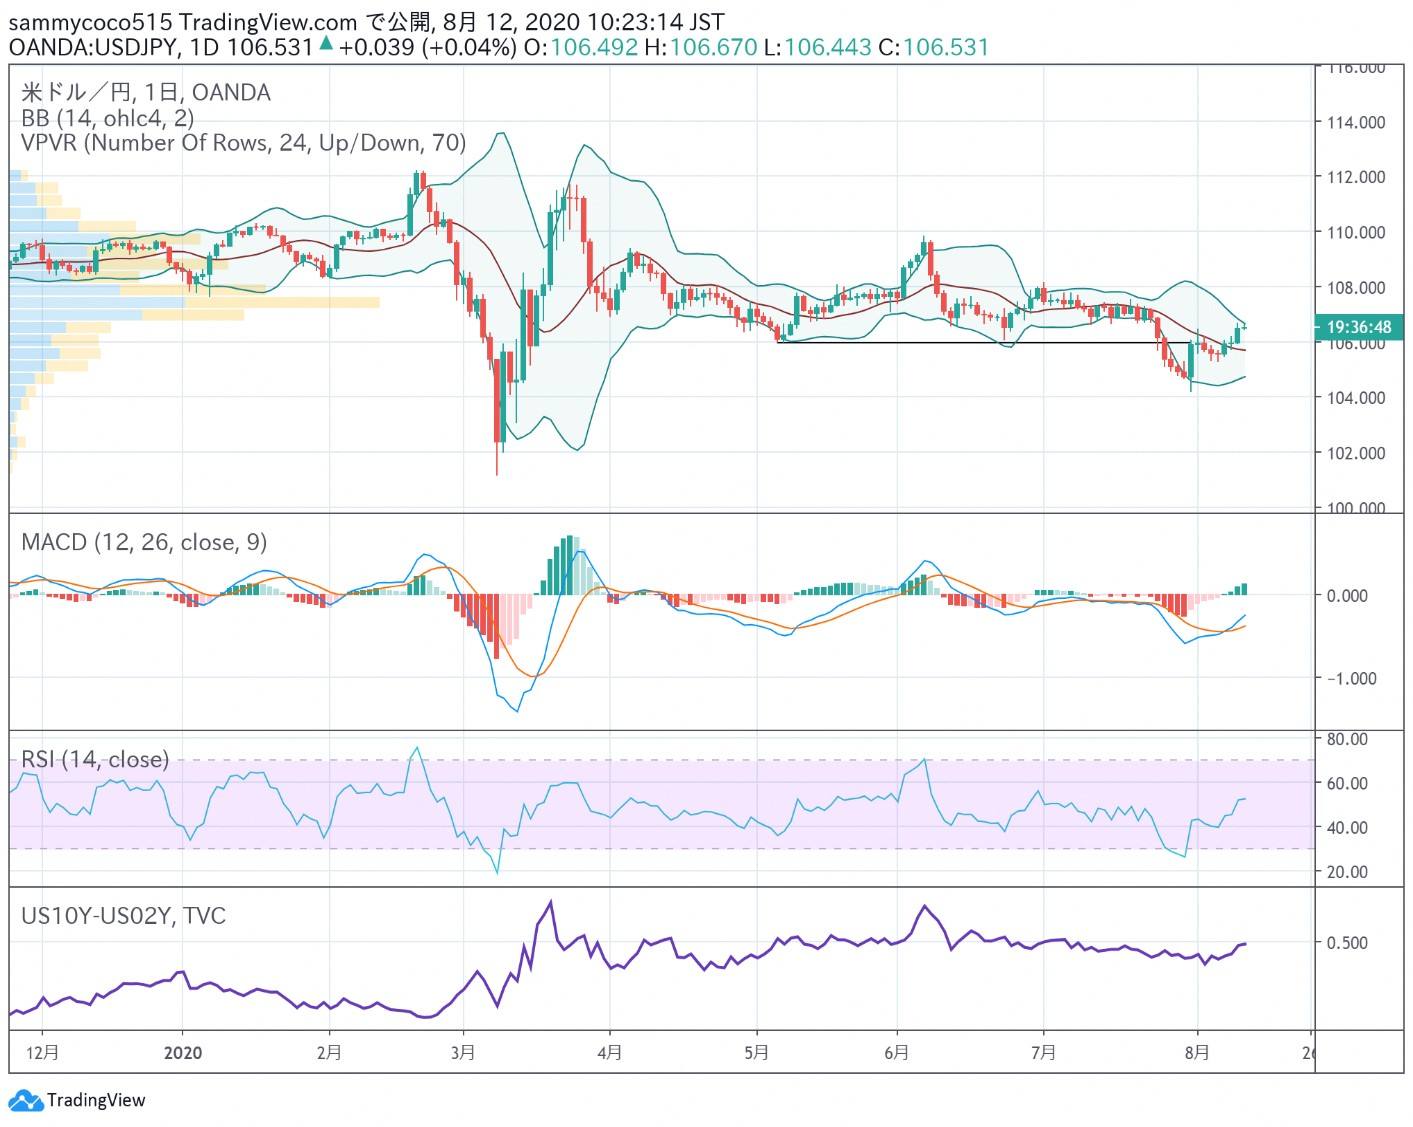Image resolution: width=1413 pixels, height=1127 pixels.
Task: Click the RSI 40.00 axis label
Action: pos(1347,827)
